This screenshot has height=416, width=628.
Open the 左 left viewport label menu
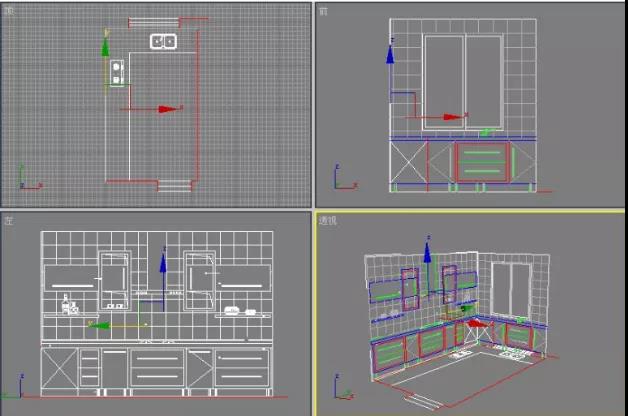click(8, 219)
